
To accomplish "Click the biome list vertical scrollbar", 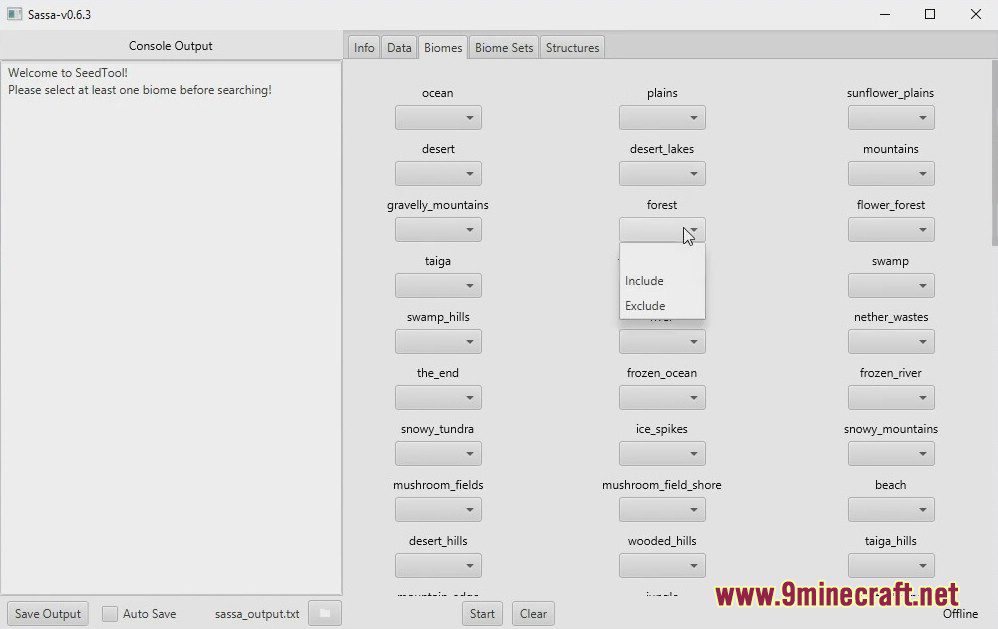I will point(994,153).
